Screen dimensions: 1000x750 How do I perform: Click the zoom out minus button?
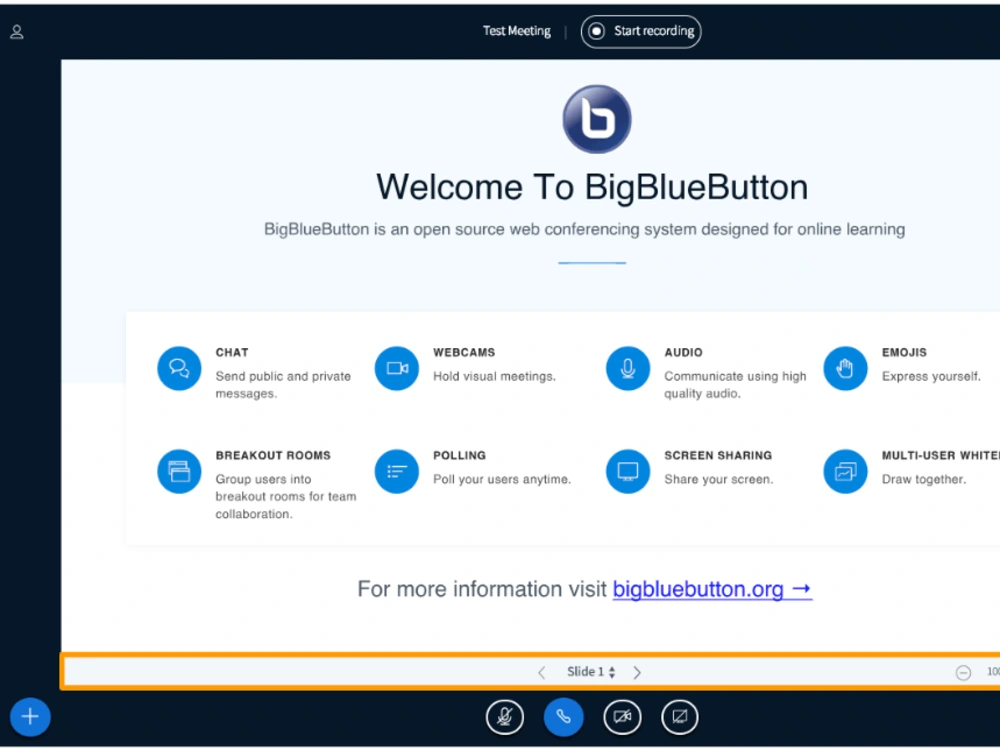pyautogui.click(x=963, y=672)
